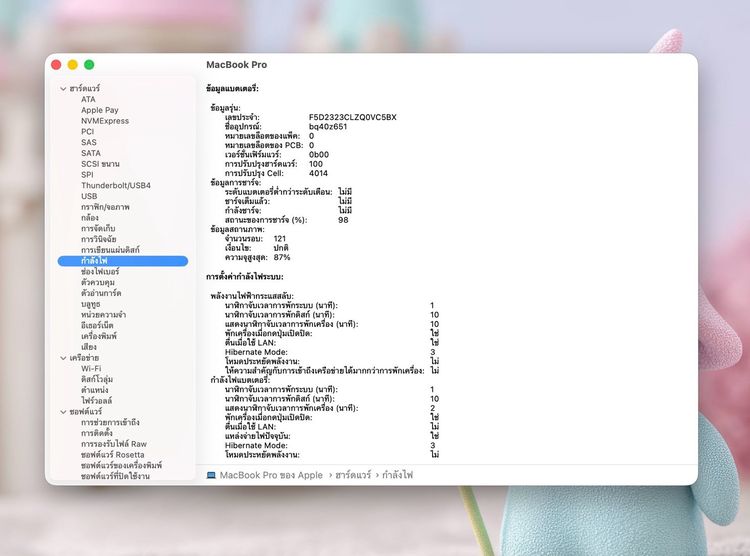Screen dimensions: 750x556
Task: Select SAS in the hardware list
Action: click(x=88, y=142)
